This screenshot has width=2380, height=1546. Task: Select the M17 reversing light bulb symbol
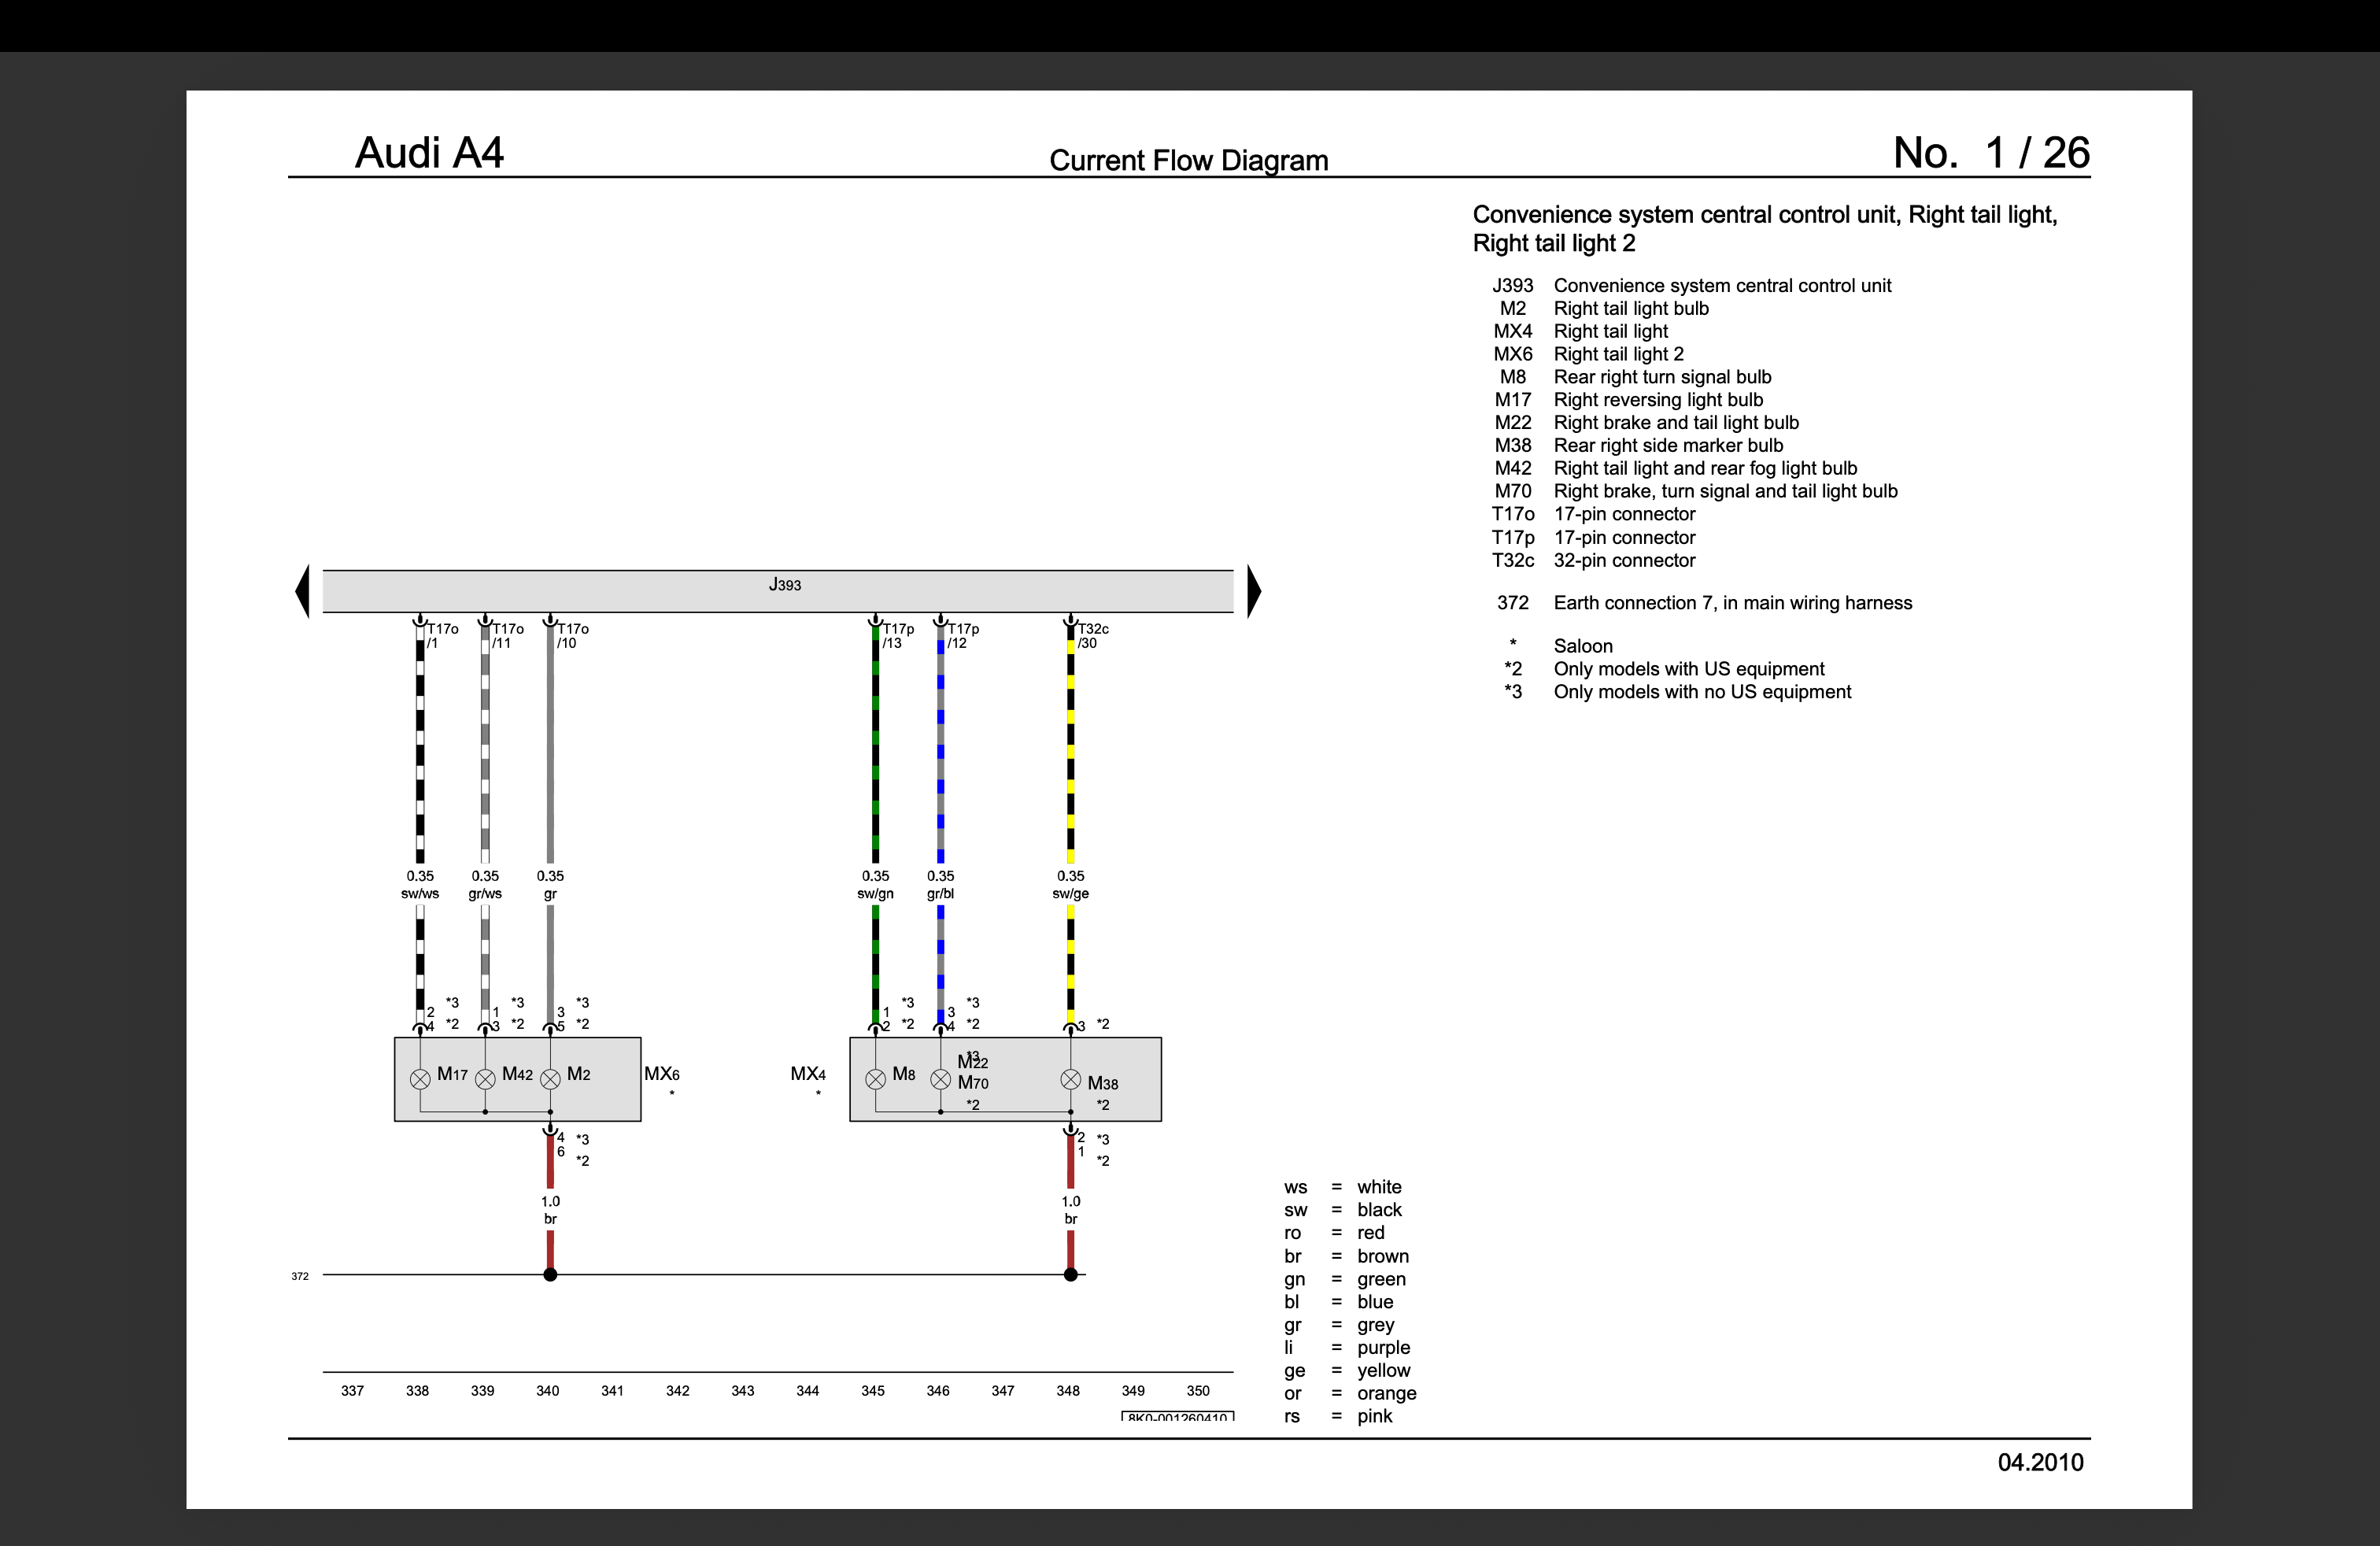click(x=420, y=1079)
